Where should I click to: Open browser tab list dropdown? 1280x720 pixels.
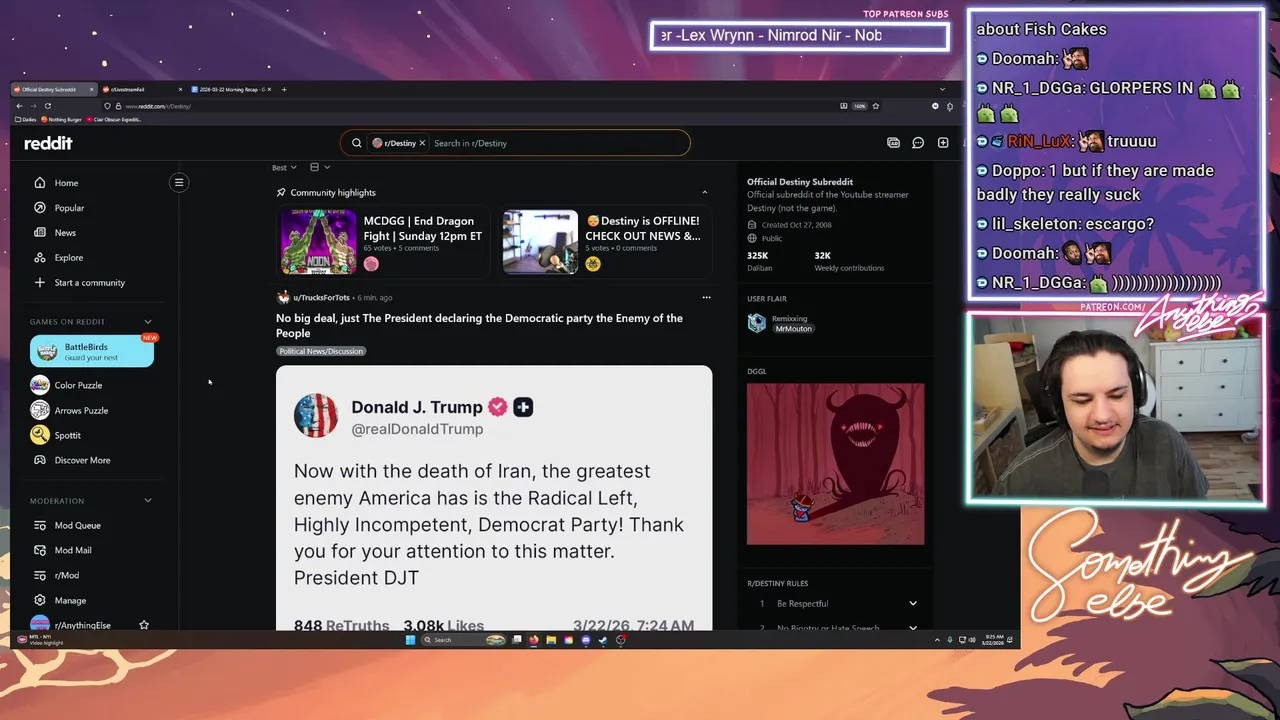(942, 89)
